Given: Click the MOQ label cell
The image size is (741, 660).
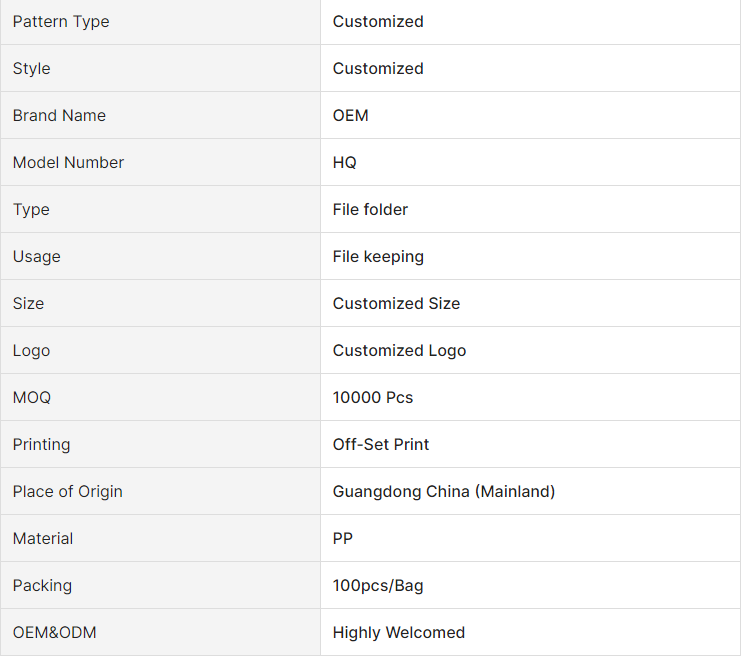Looking at the screenshot, I should point(32,398).
